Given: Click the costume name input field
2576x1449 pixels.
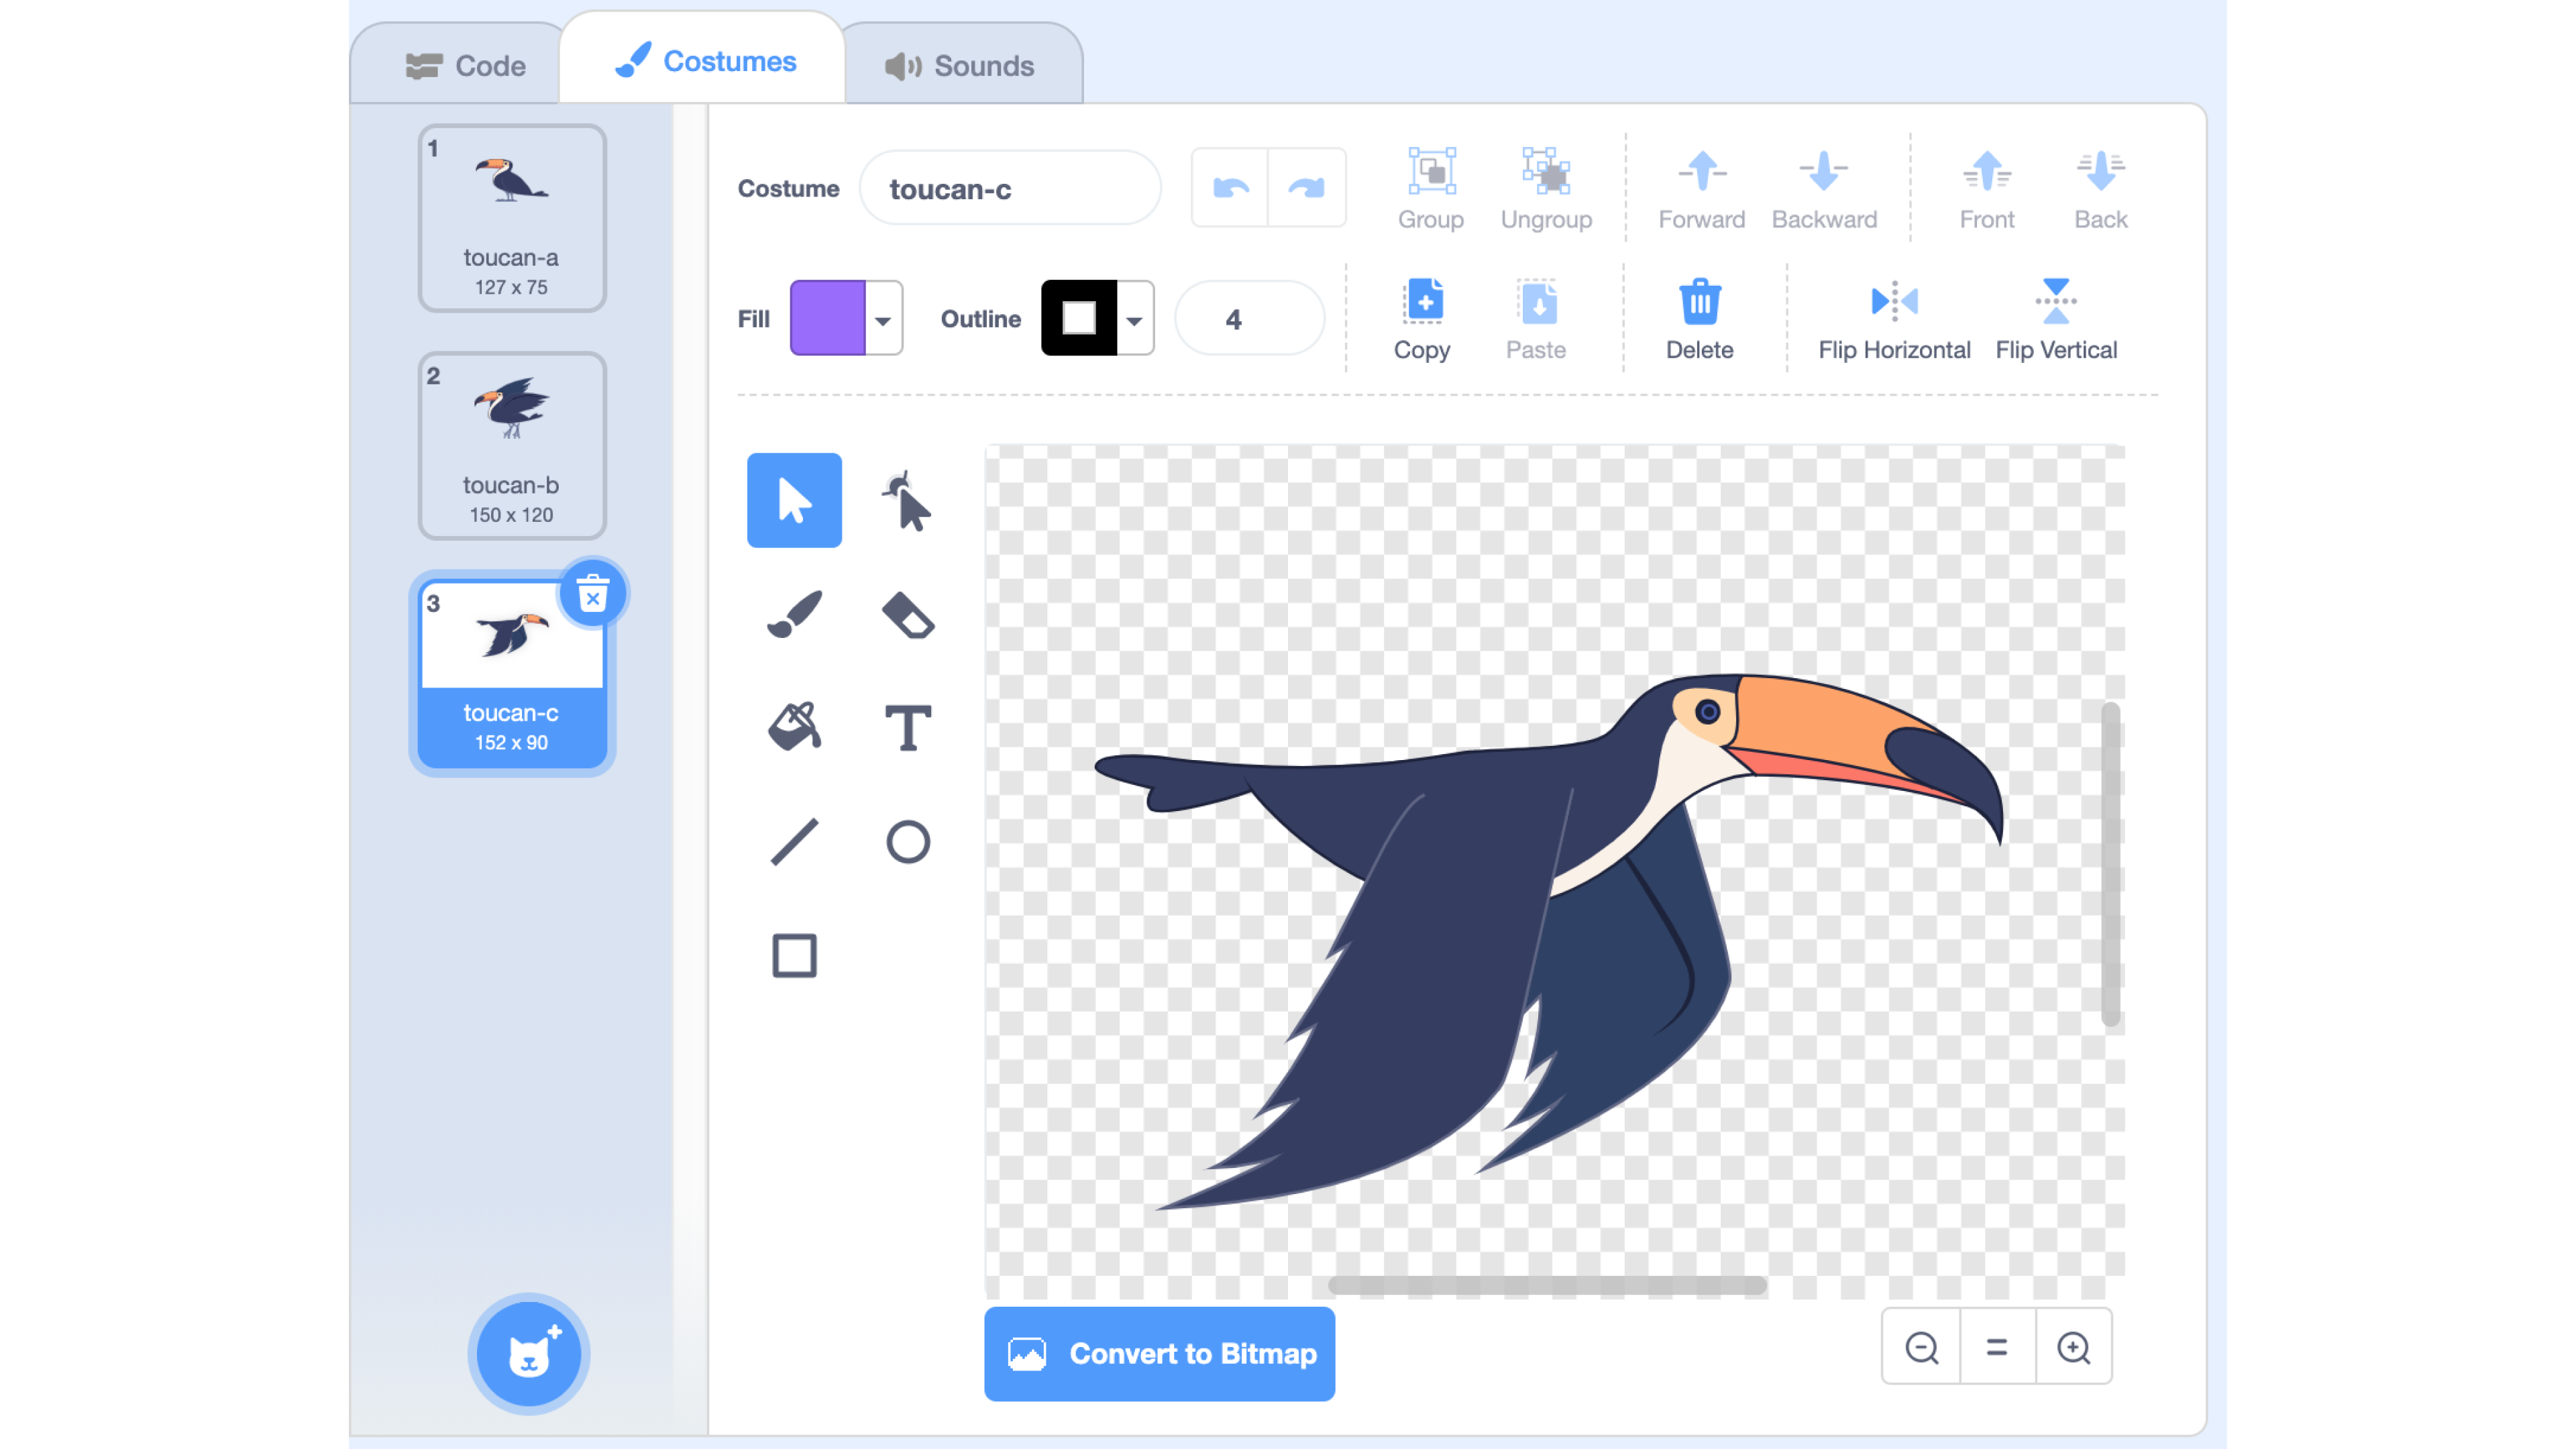Looking at the screenshot, I should (x=1010, y=189).
